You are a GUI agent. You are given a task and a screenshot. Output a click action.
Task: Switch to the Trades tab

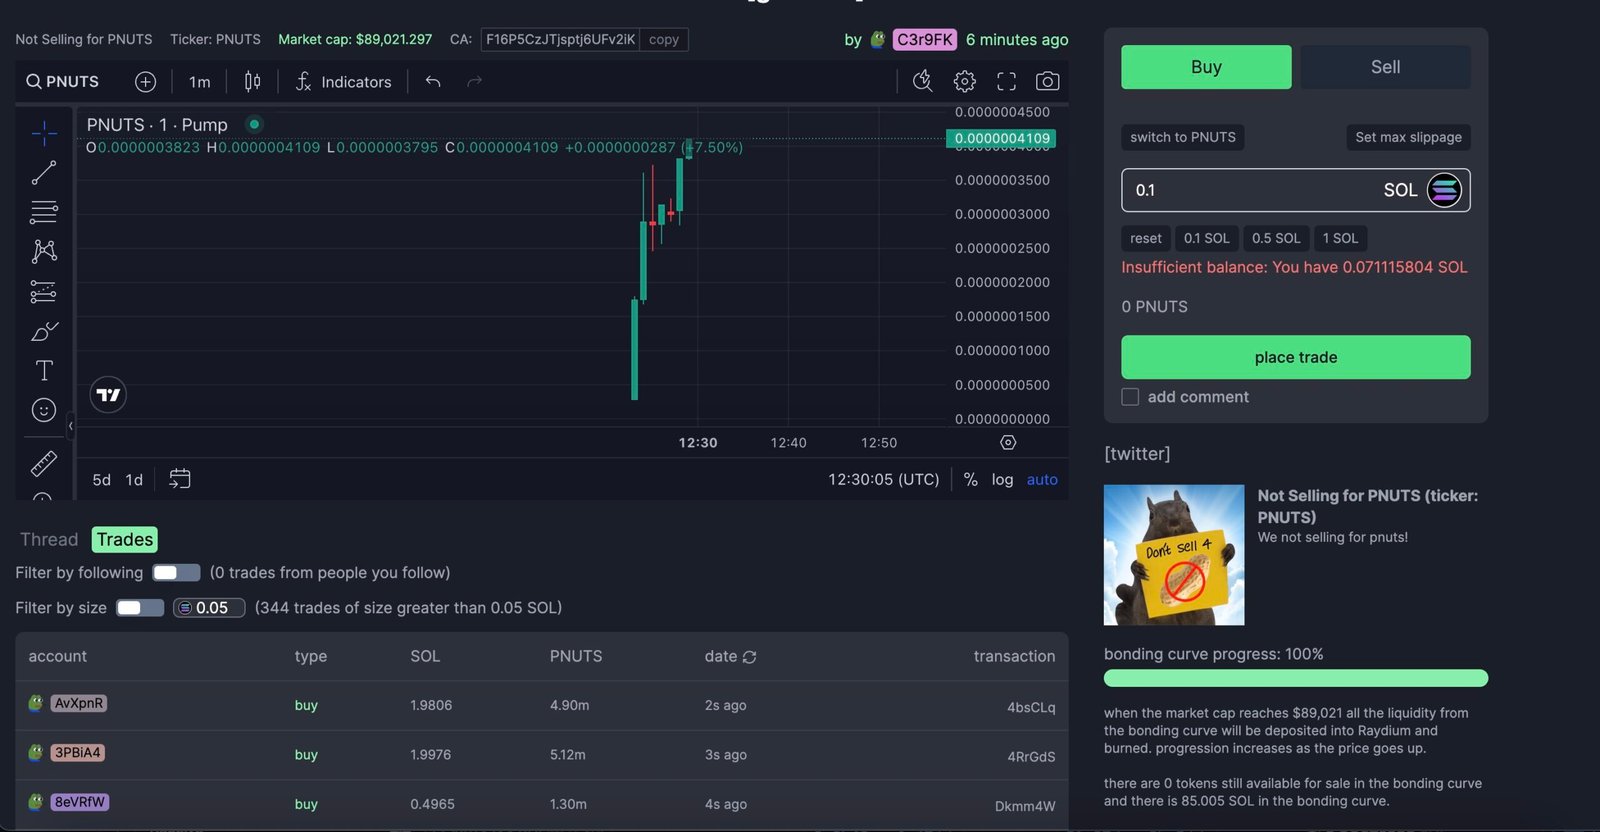click(125, 540)
